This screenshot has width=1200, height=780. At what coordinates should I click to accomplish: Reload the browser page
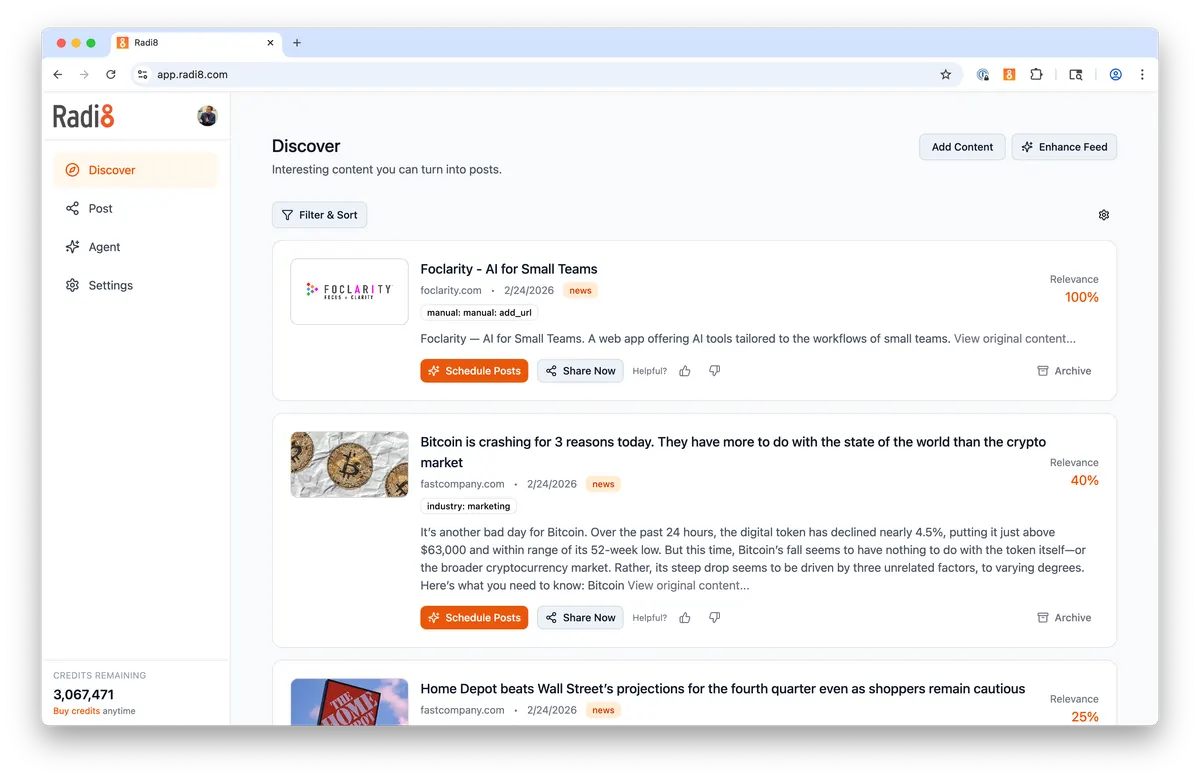click(111, 75)
